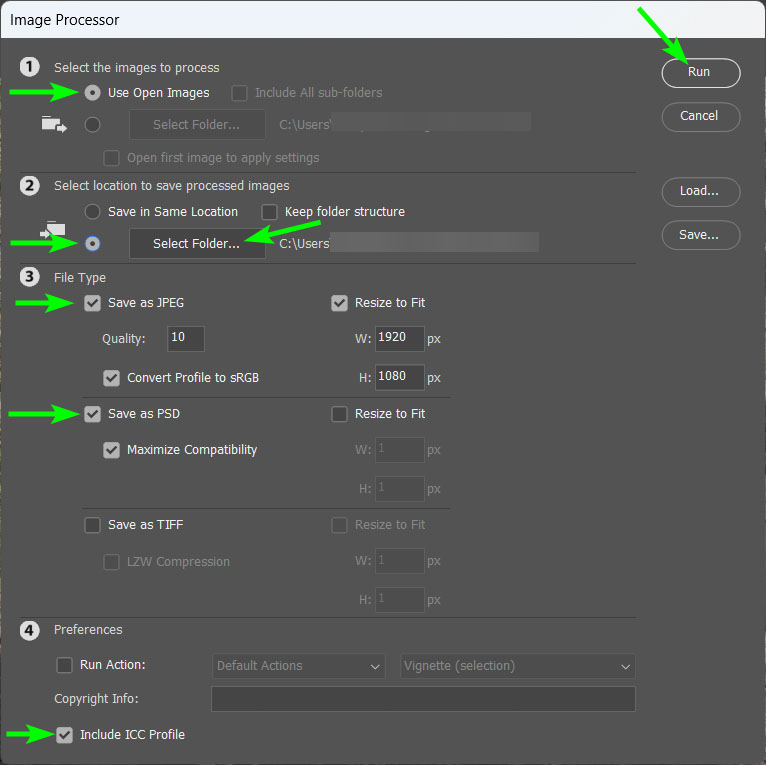Toggle Resize to Fit for JPEG
This screenshot has height=765, width=766.
coord(339,303)
